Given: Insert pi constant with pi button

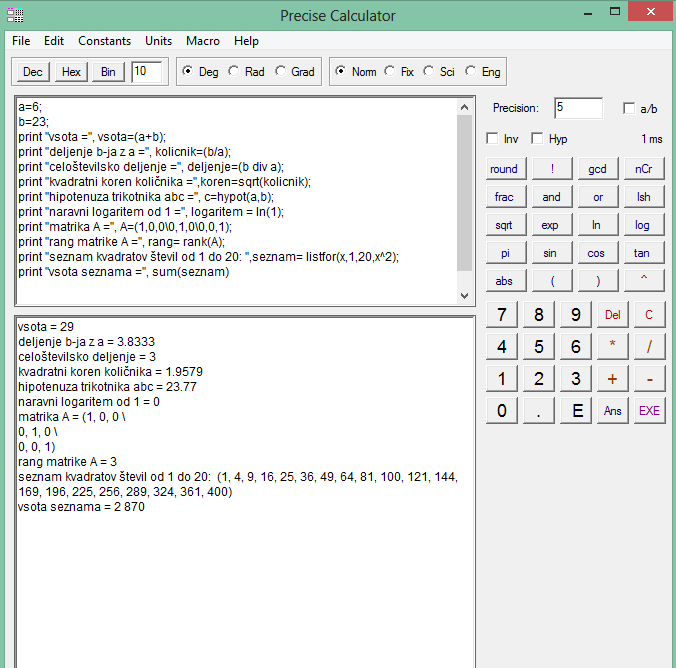Looking at the screenshot, I should click(504, 253).
